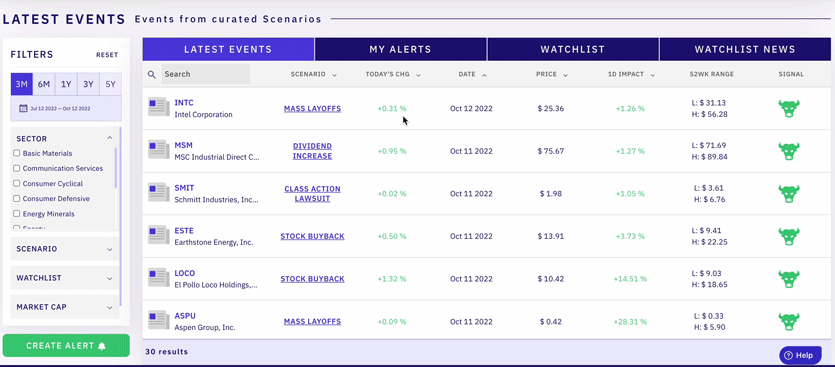Sort by 1D Impact column

[x=631, y=75]
